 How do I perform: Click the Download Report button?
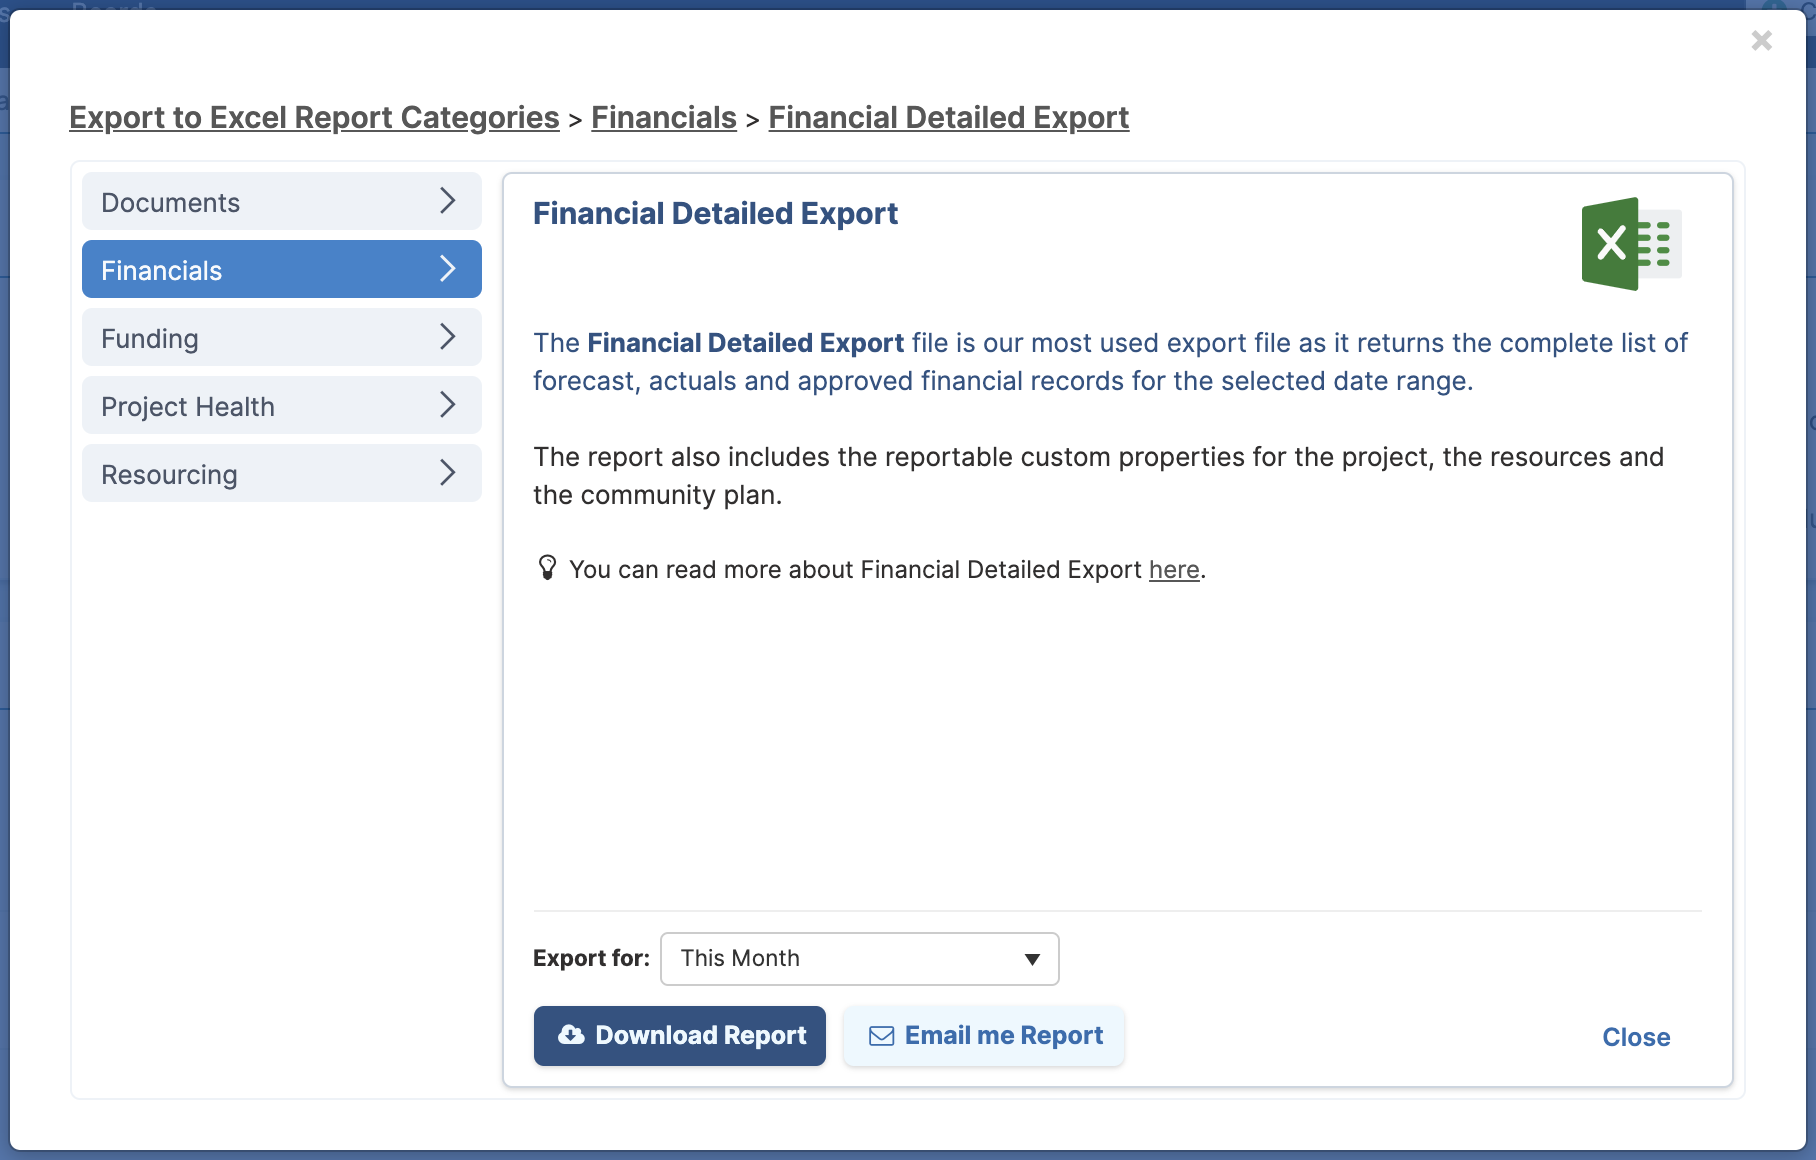tap(680, 1036)
